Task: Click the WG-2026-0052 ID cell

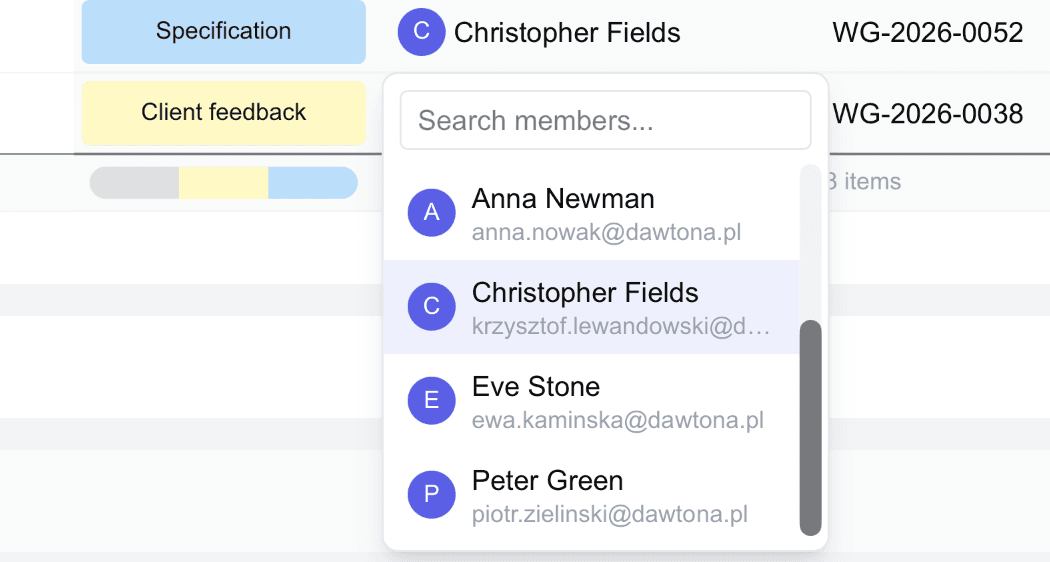Action: pos(927,33)
